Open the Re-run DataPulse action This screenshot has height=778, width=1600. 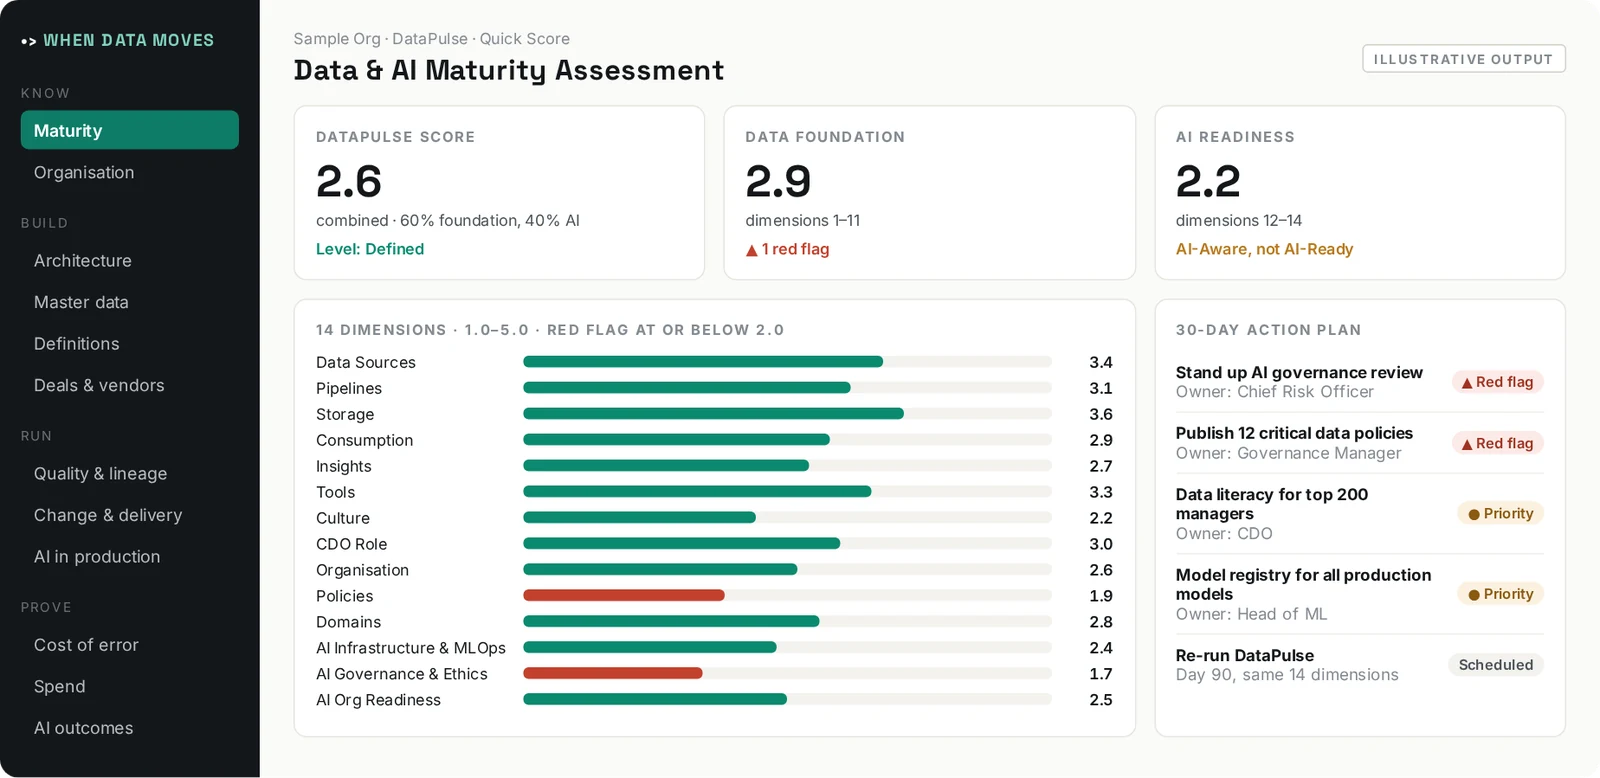point(1245,656)
